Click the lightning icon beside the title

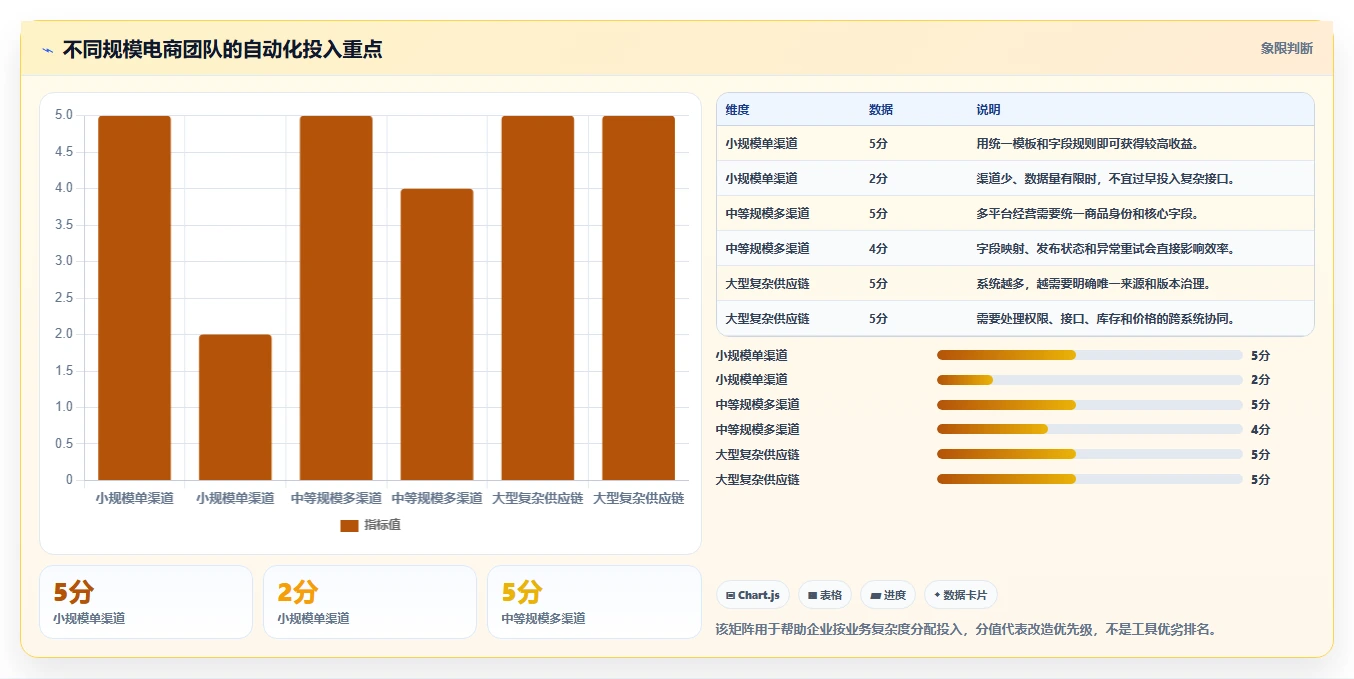click(x=47, y=50)
